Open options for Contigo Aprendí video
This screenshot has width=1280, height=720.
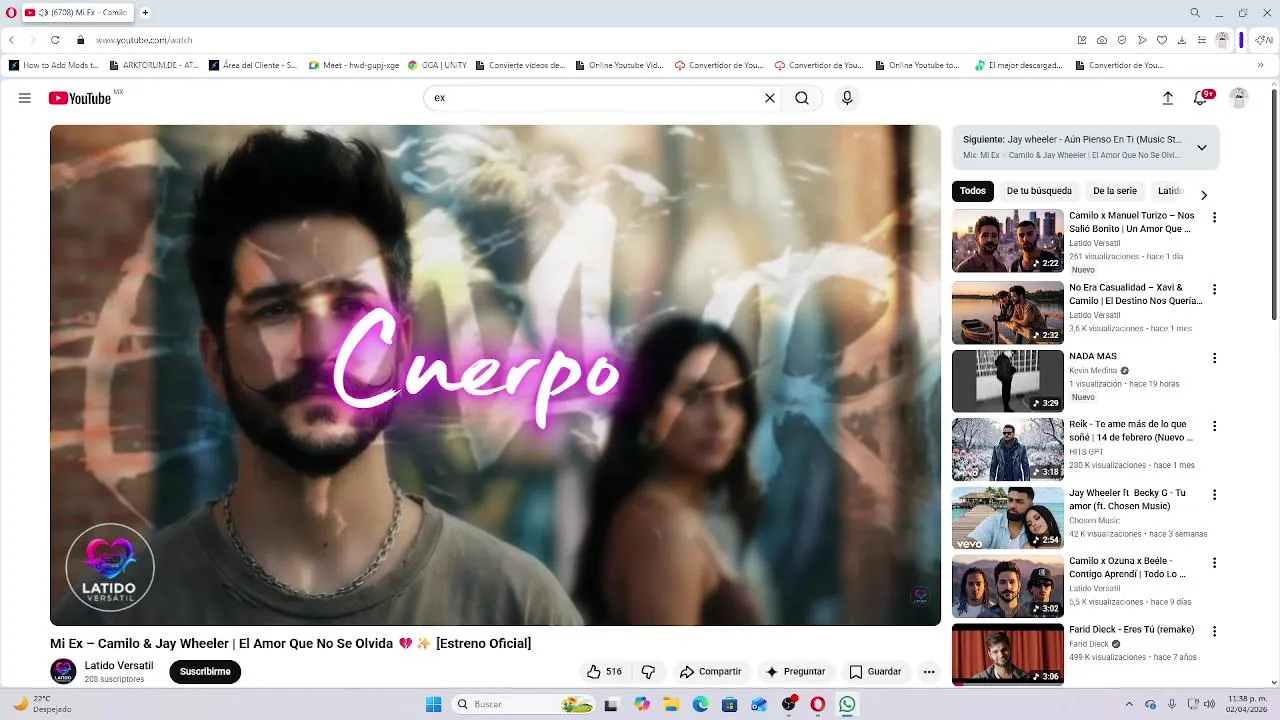1215,563
